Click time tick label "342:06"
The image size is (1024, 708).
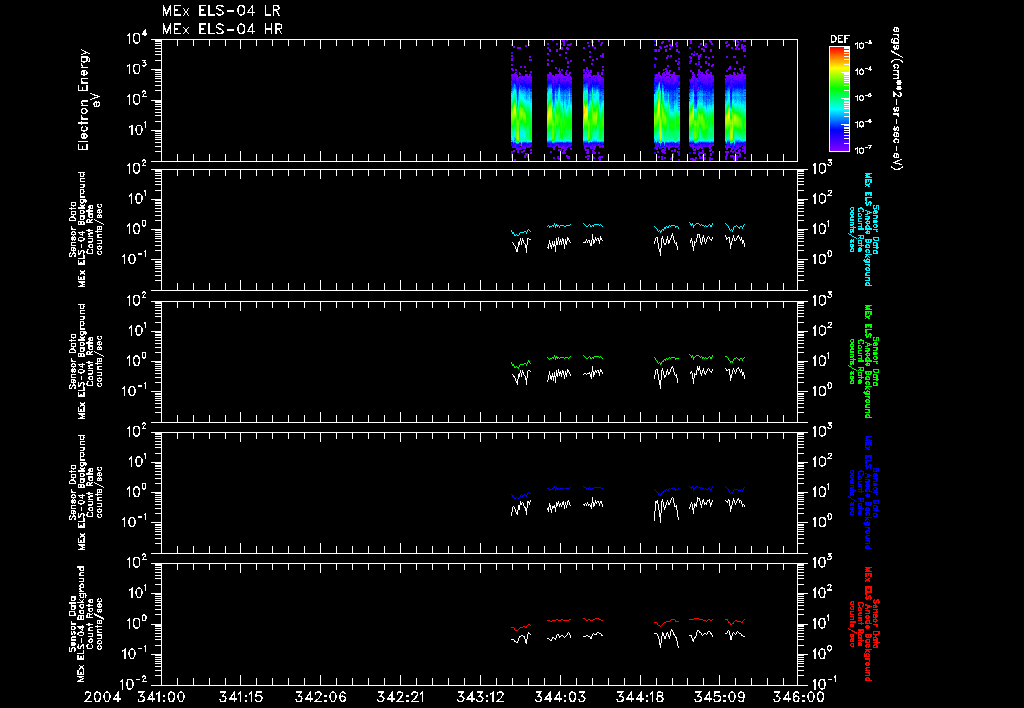tap(320, 698)
